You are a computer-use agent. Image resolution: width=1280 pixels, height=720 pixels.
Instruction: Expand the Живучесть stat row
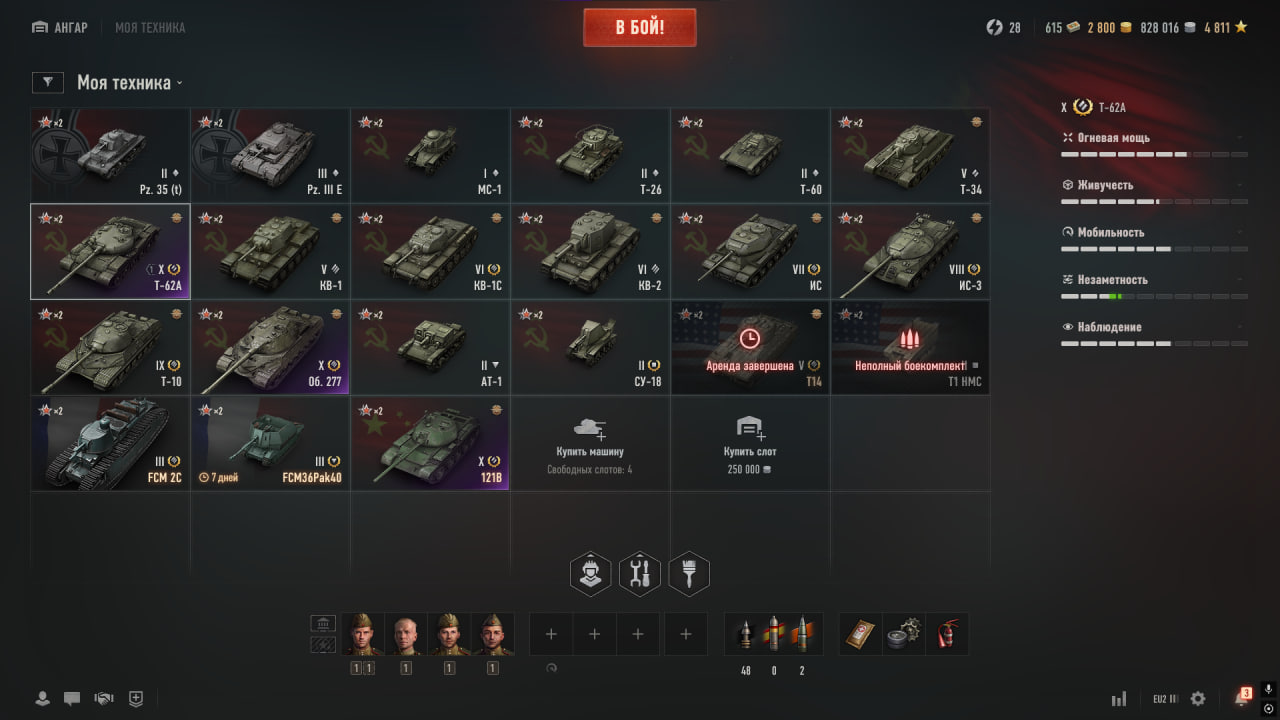point(1154,185)
